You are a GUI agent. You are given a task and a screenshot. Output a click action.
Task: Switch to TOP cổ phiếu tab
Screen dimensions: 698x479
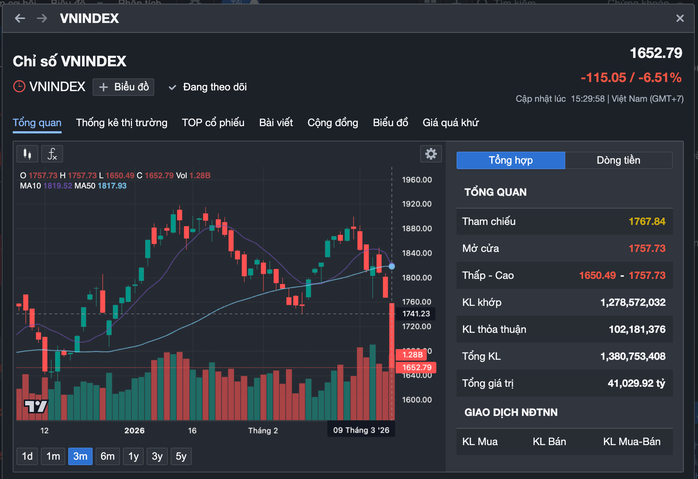[213, 123]
